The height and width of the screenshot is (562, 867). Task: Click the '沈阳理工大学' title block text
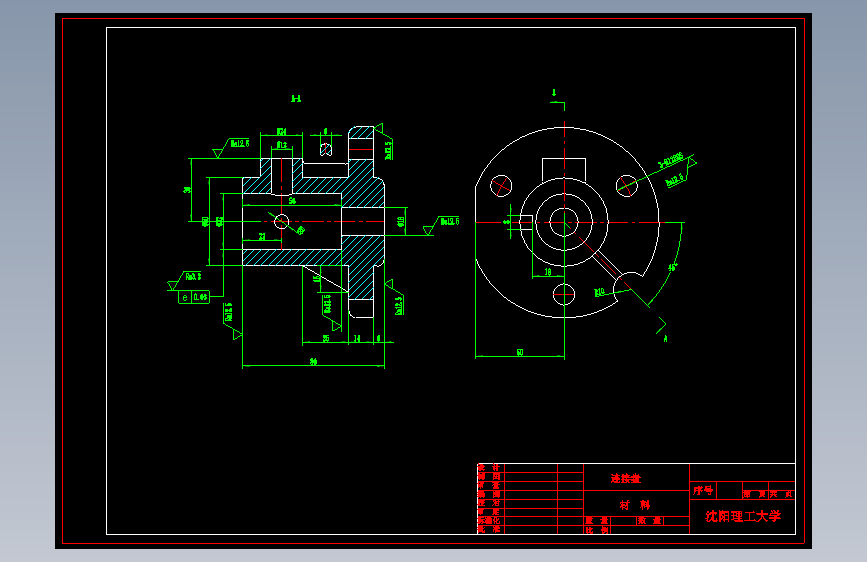click(x=743, y=516)
